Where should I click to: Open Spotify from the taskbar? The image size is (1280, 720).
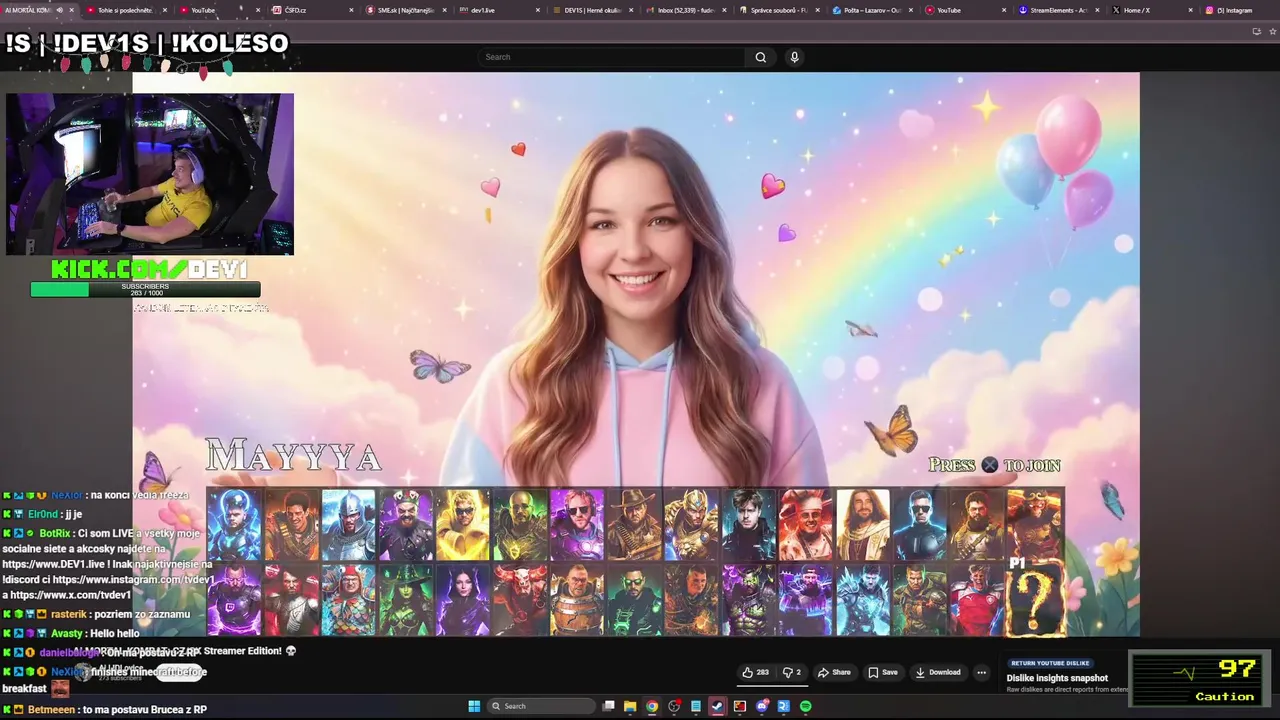[805, 706]
